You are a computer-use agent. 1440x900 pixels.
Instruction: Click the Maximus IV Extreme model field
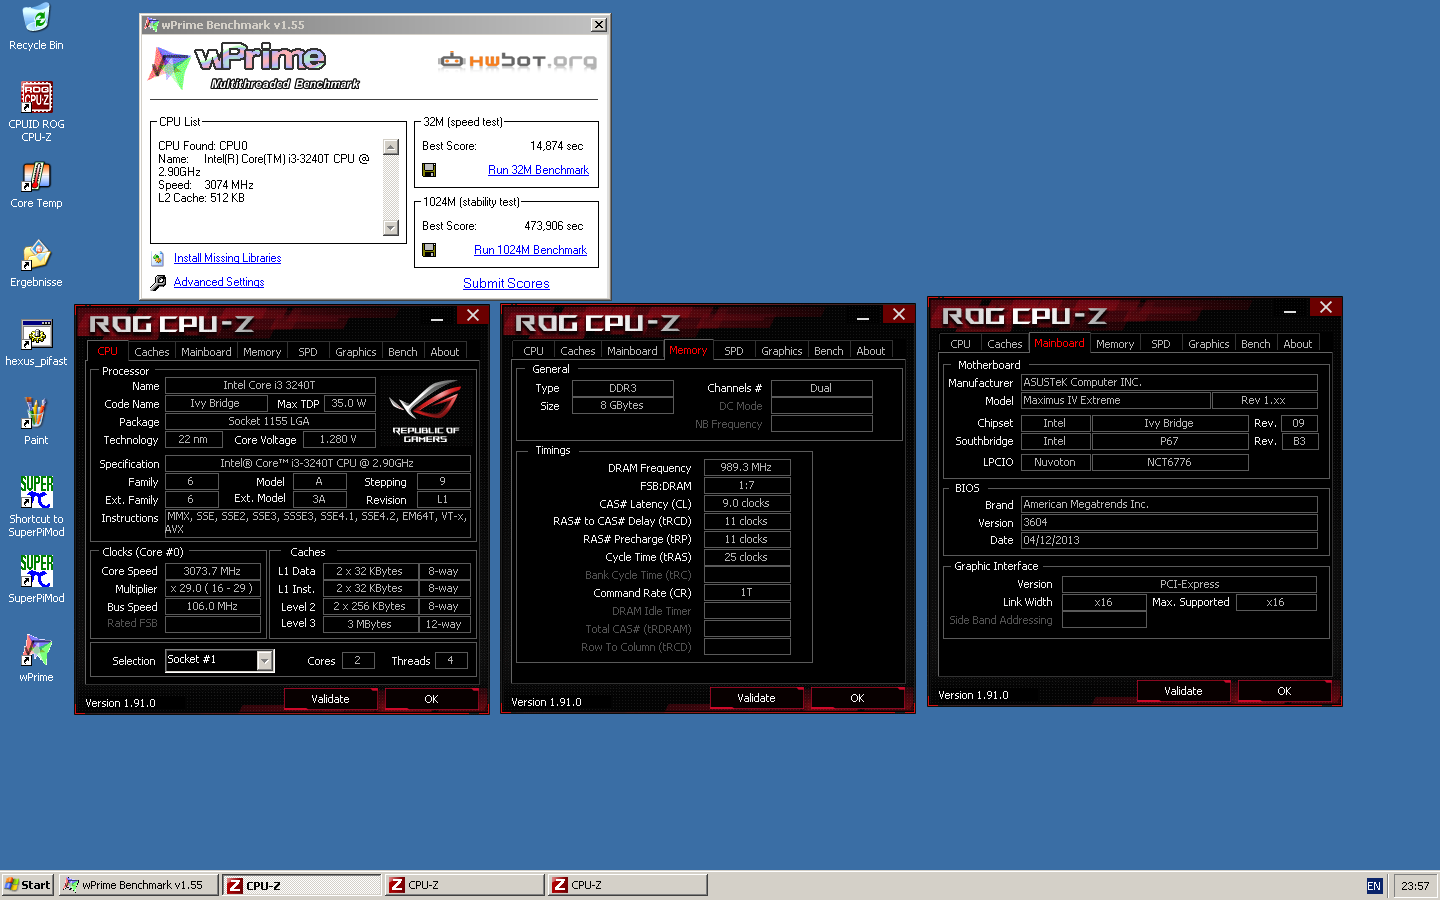click(x=1116, y=400)
